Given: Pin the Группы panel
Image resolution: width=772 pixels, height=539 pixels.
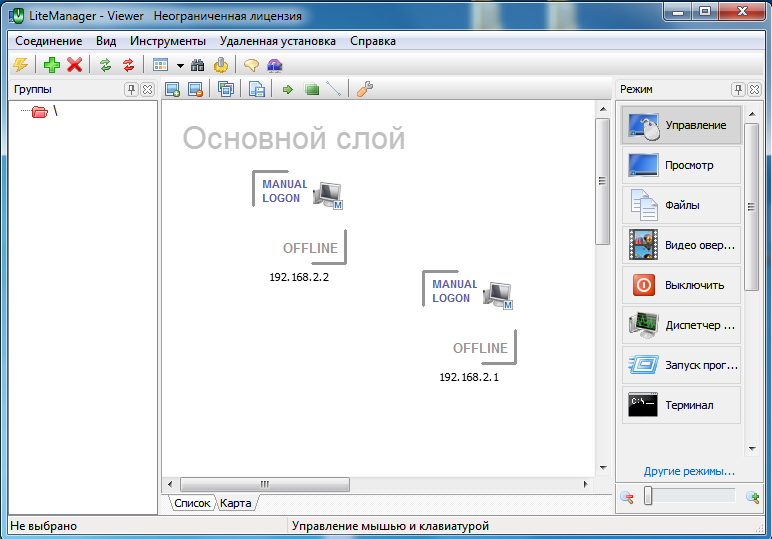Looking at the screenshot, I should coord(131,89).
